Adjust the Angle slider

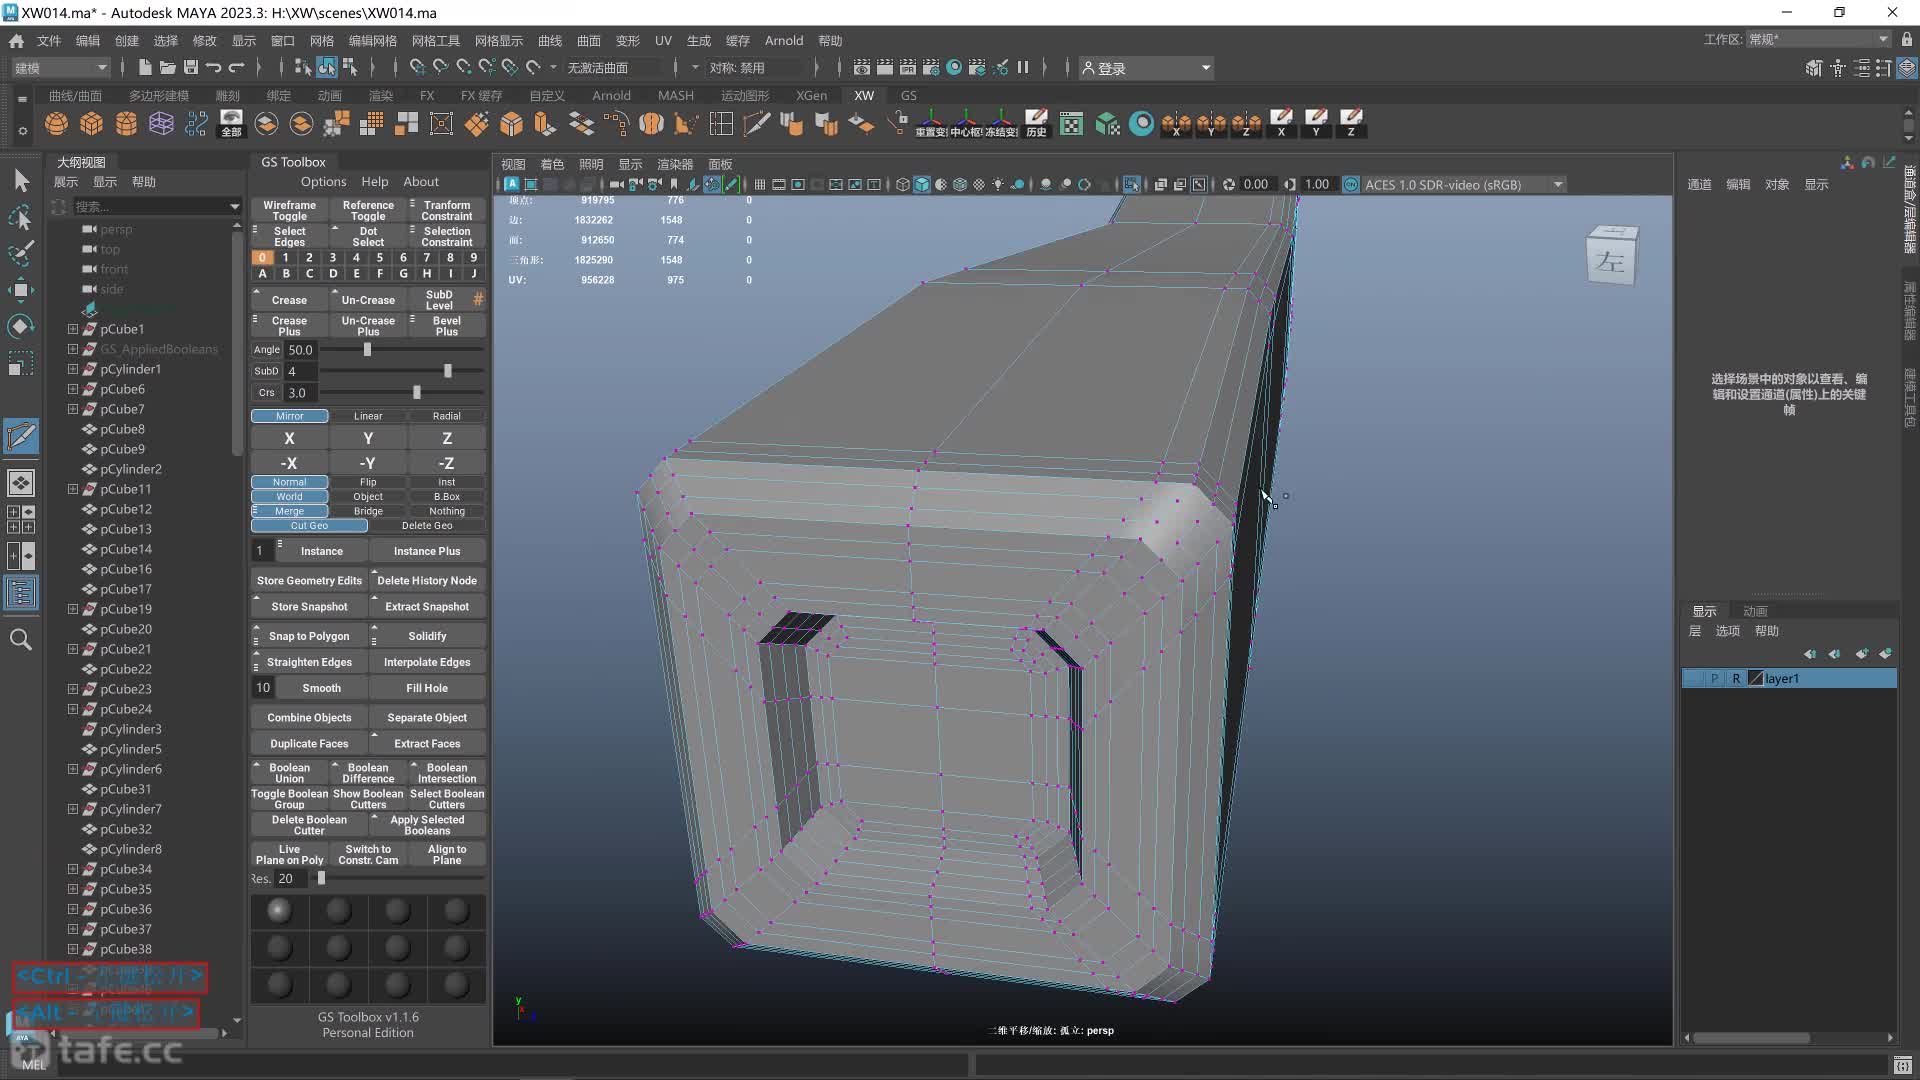(x=367, y=350)
